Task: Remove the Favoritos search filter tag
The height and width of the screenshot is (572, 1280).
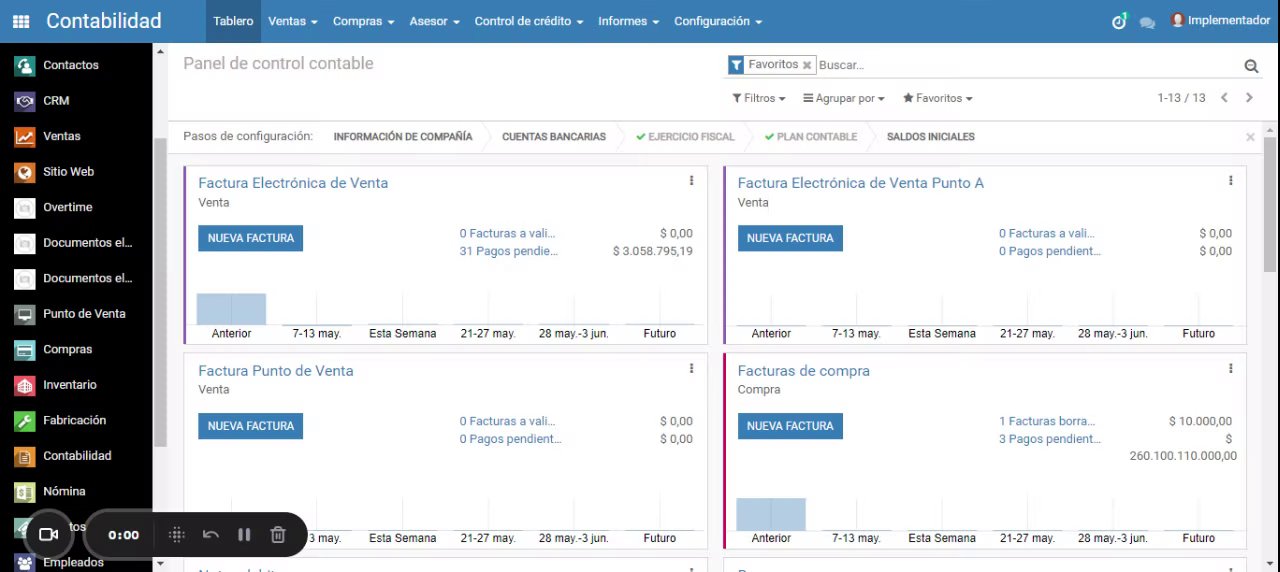Action: point(807,65)
